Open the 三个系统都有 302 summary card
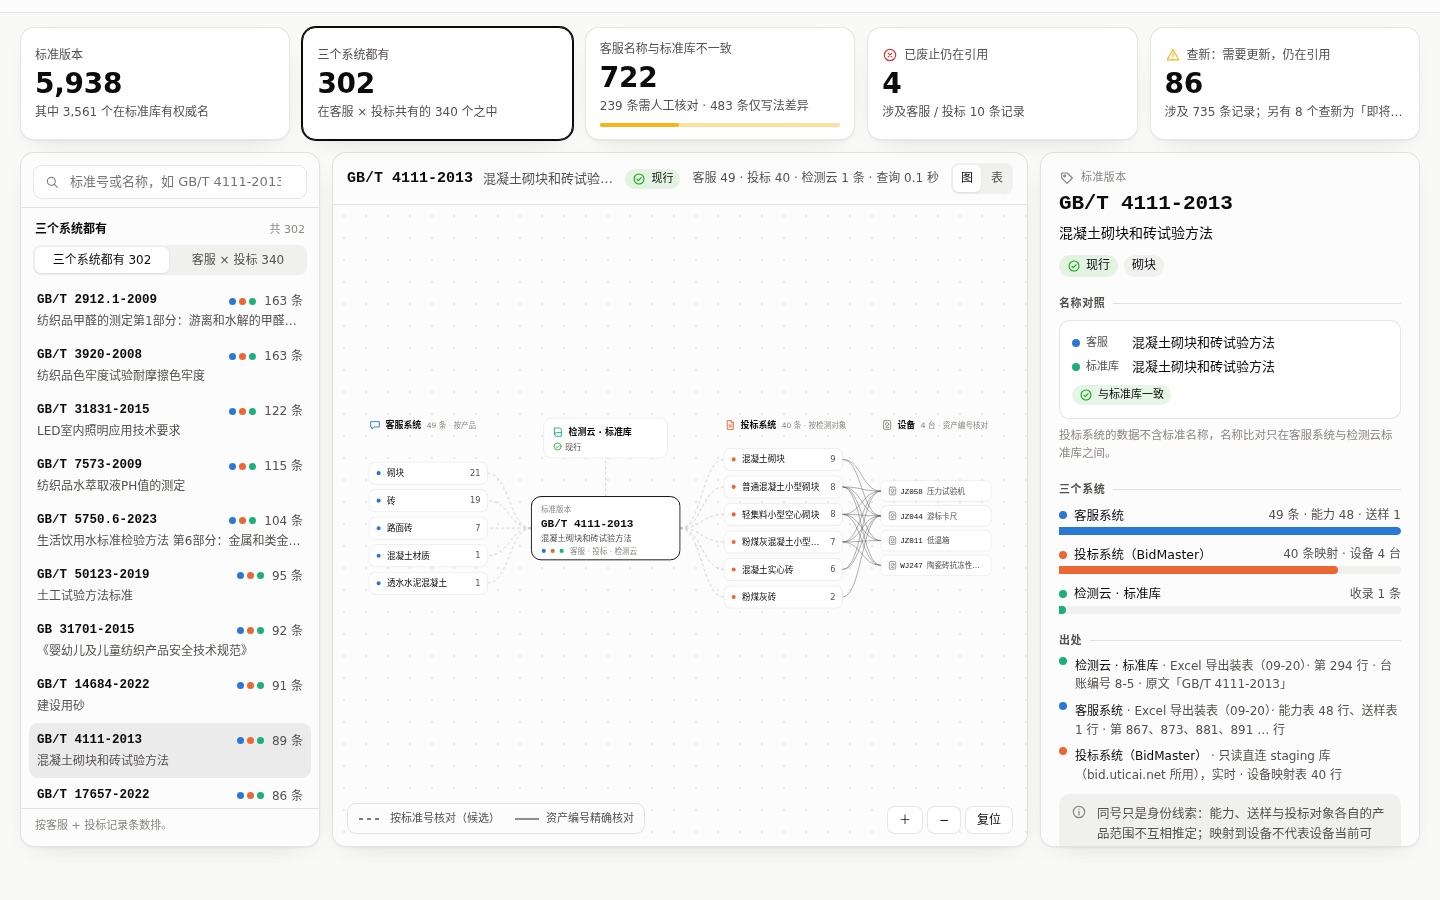1440x900 pixels. point(437,83)
